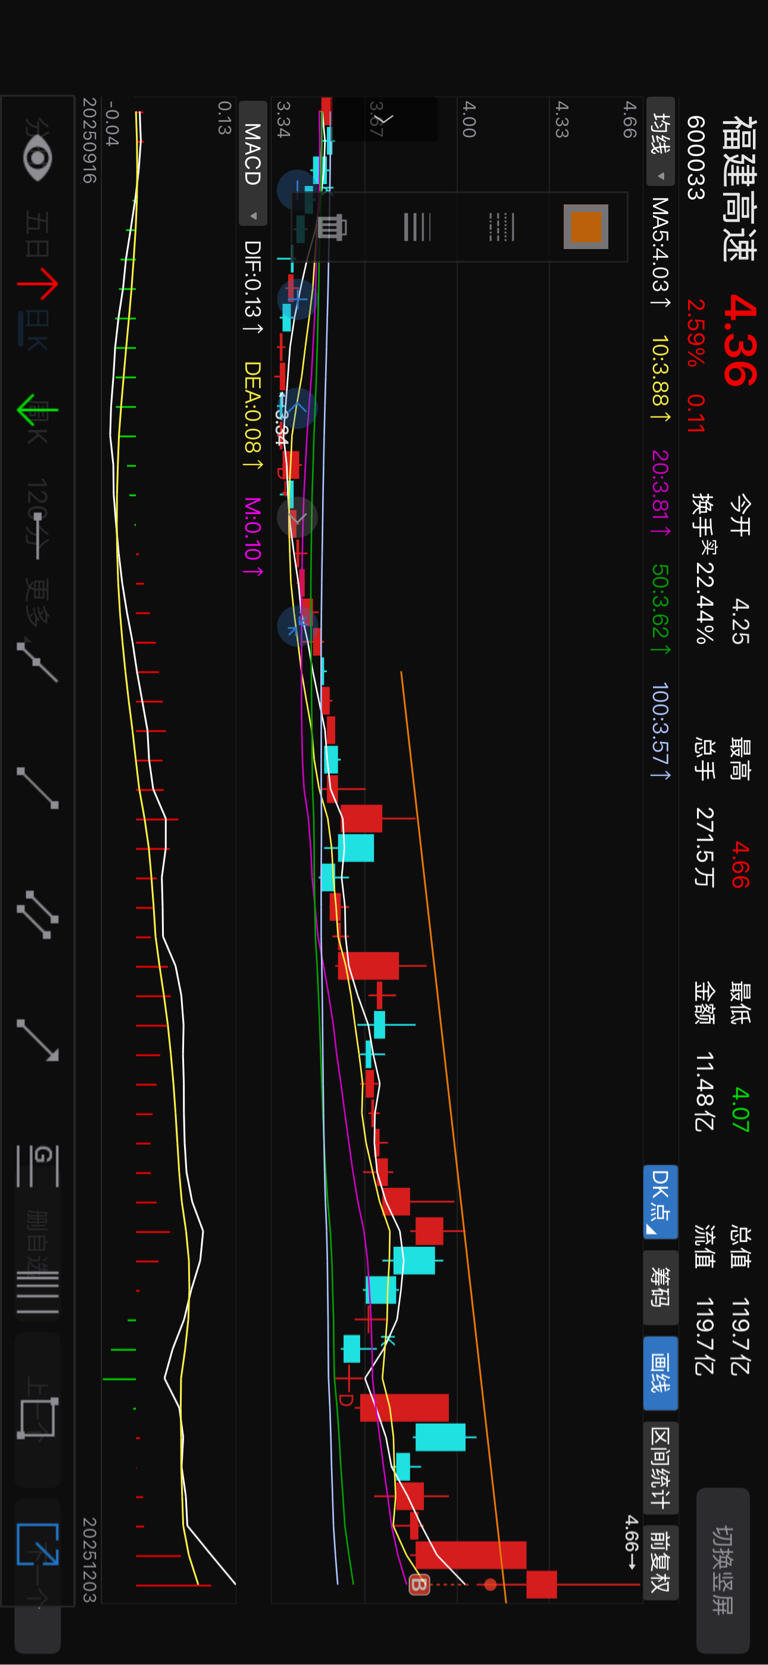The image size is (768, 1665).
Task: Toggle the eye visibility icon in drawing toolbar
Action: 37,159
